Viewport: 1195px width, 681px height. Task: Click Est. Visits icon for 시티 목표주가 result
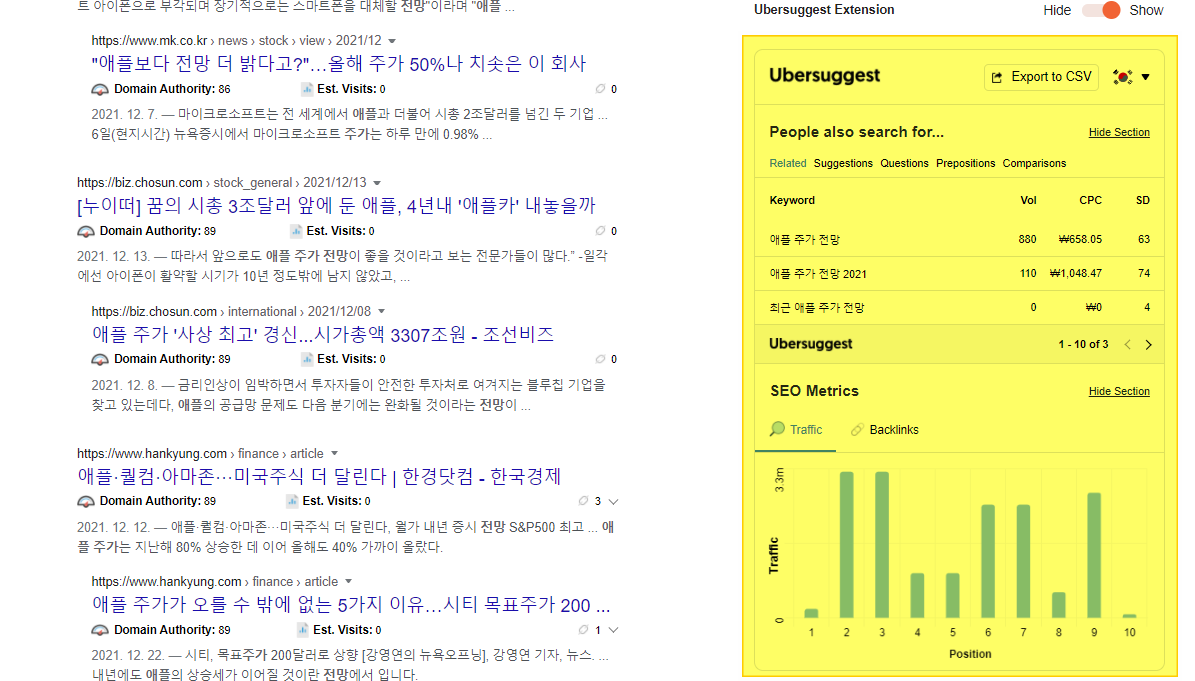click(x=303, y=630)
